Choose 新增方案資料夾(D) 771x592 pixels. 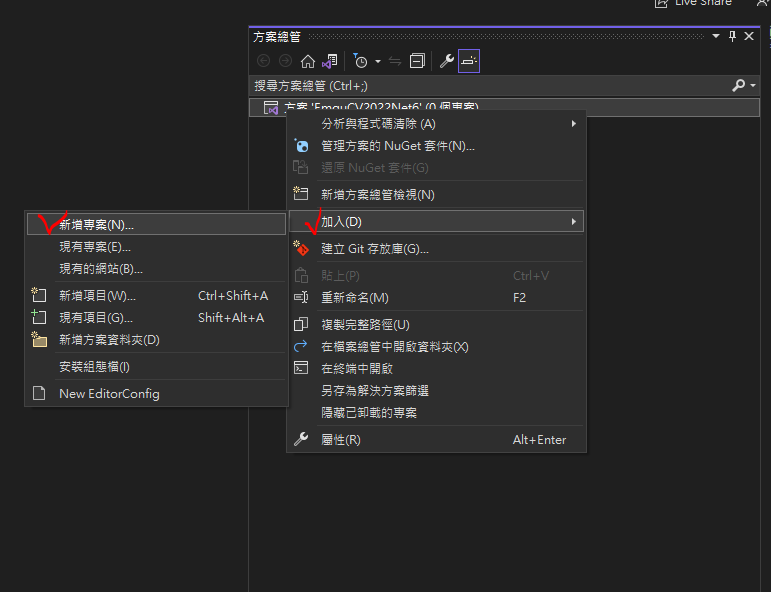(x=156, y=340)
